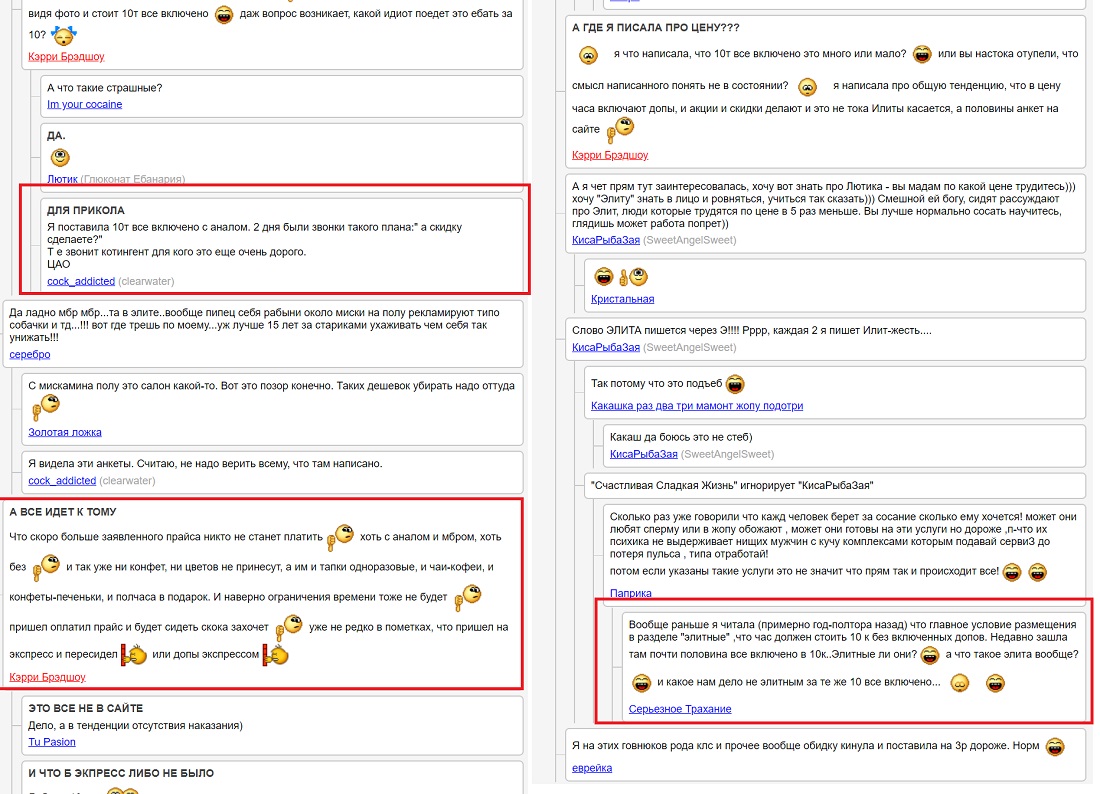This screenshot has width=1100, height=794.
Task: Open the Im your cocaine profile link
Action: pyautogui.click(x=84, y=104)
